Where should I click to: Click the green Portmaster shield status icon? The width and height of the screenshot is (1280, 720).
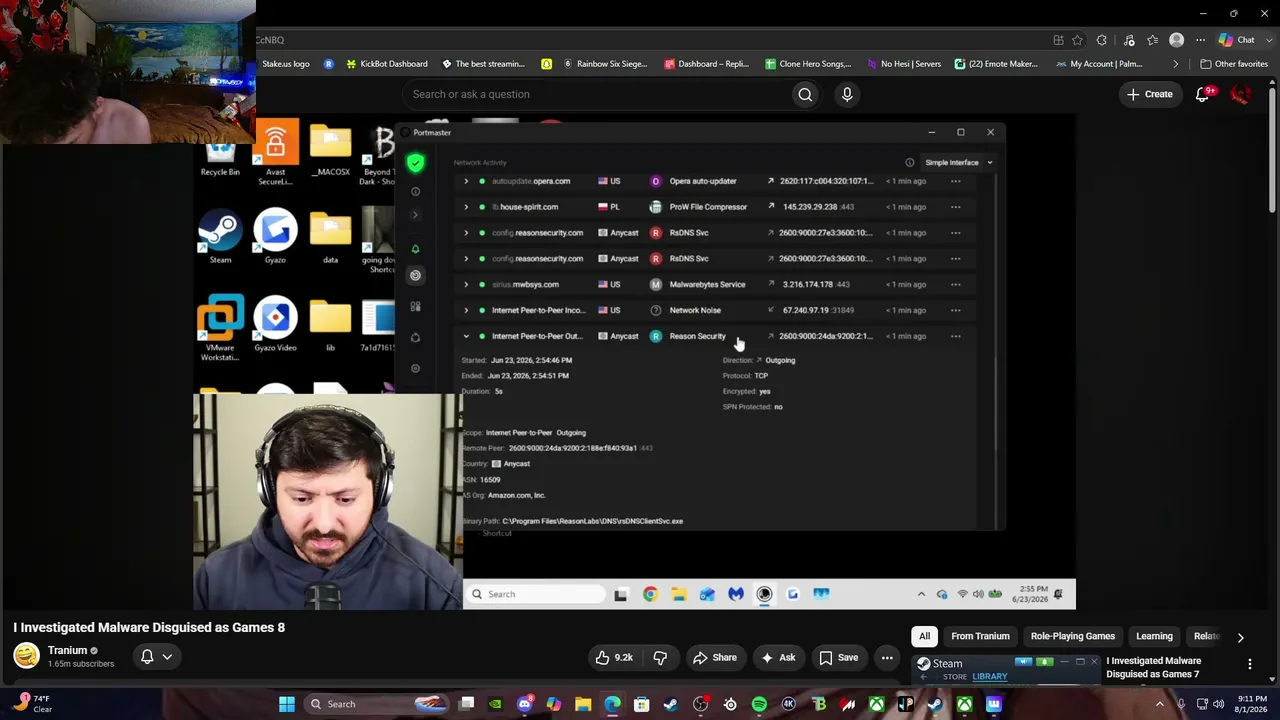[x=415, y=163]
